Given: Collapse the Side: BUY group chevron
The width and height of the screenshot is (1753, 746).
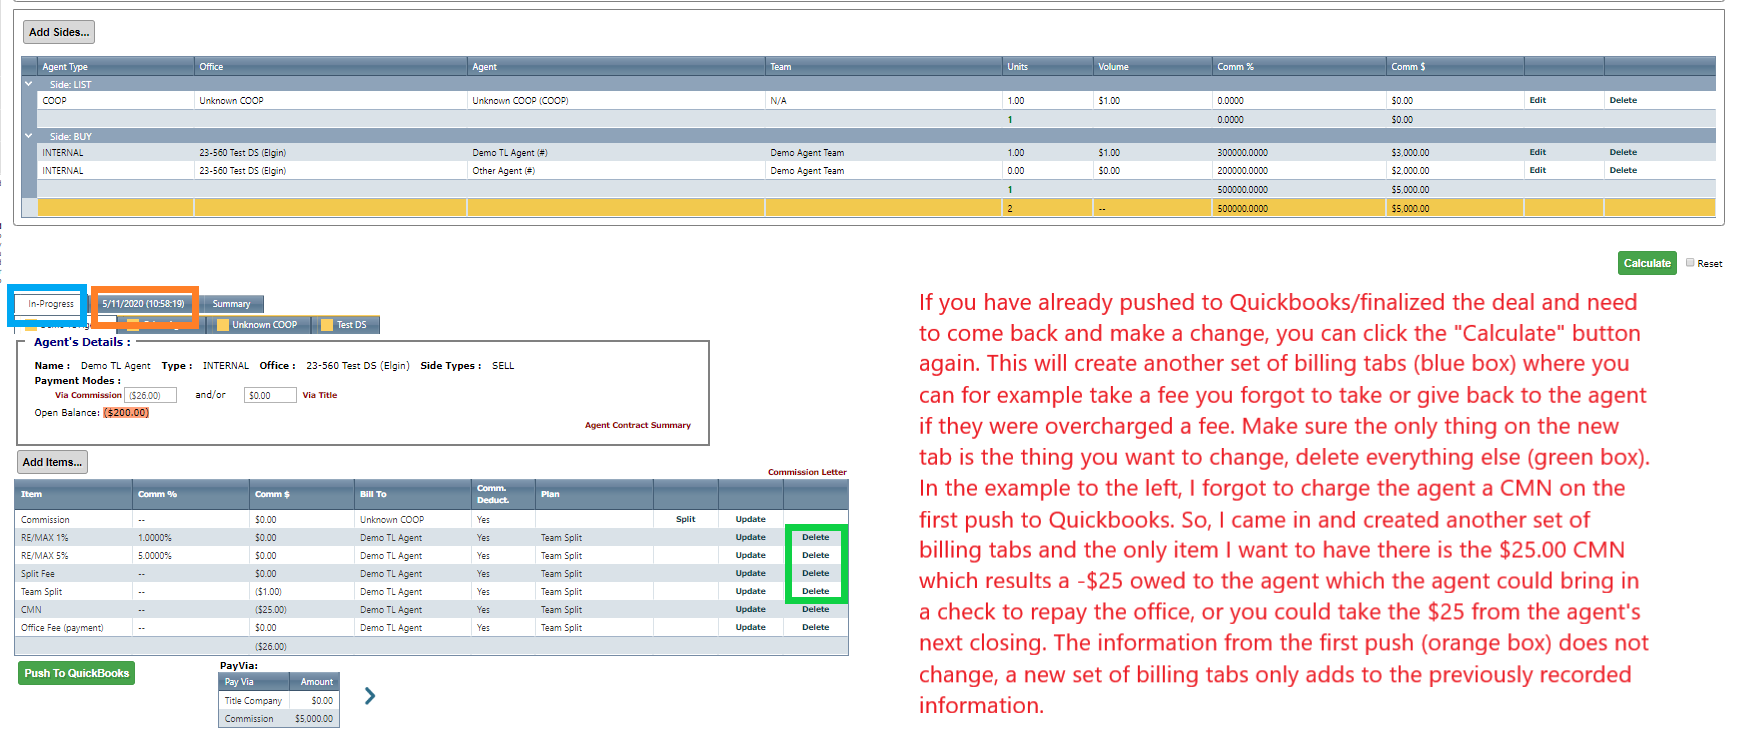Looking at the screenshot, I should (x=29, y=136).
